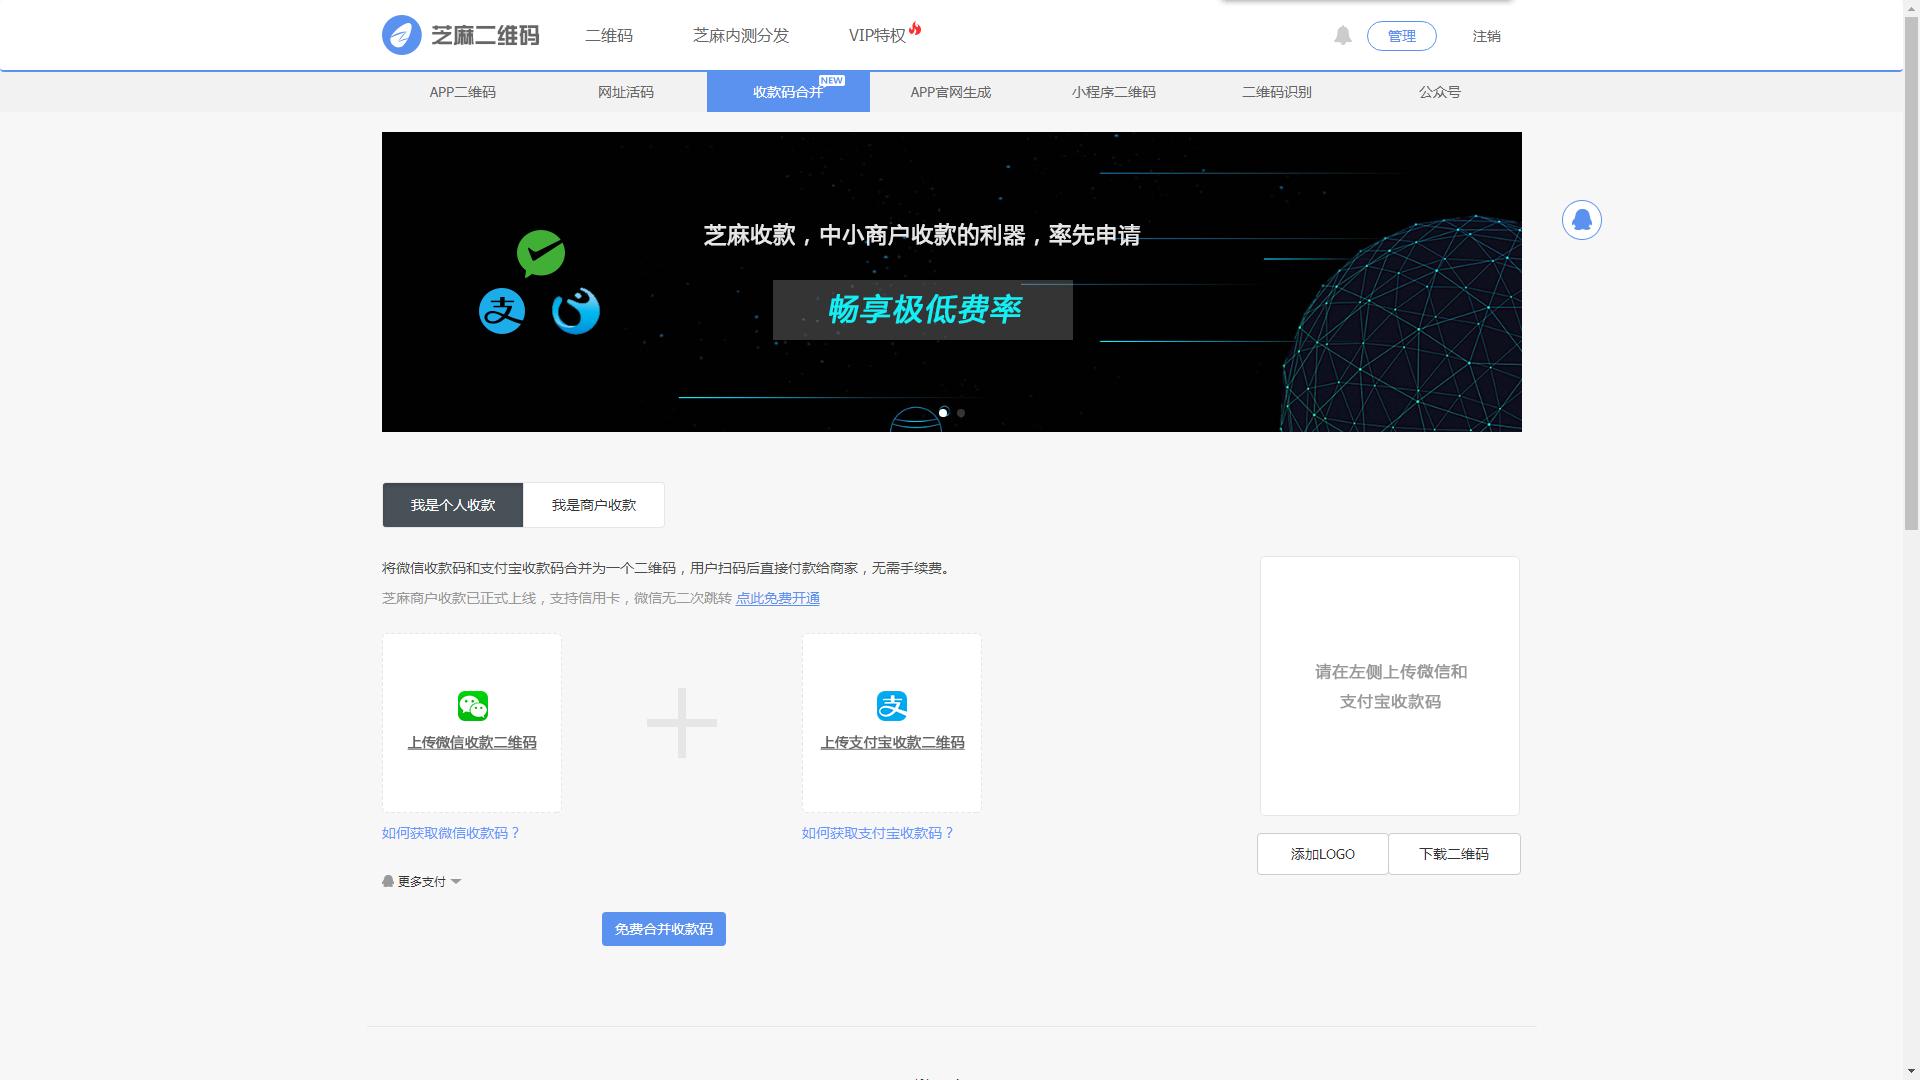Click the Zhima QR code logo icon
Screen dimensions: 1920x1080
coord(402,35)
